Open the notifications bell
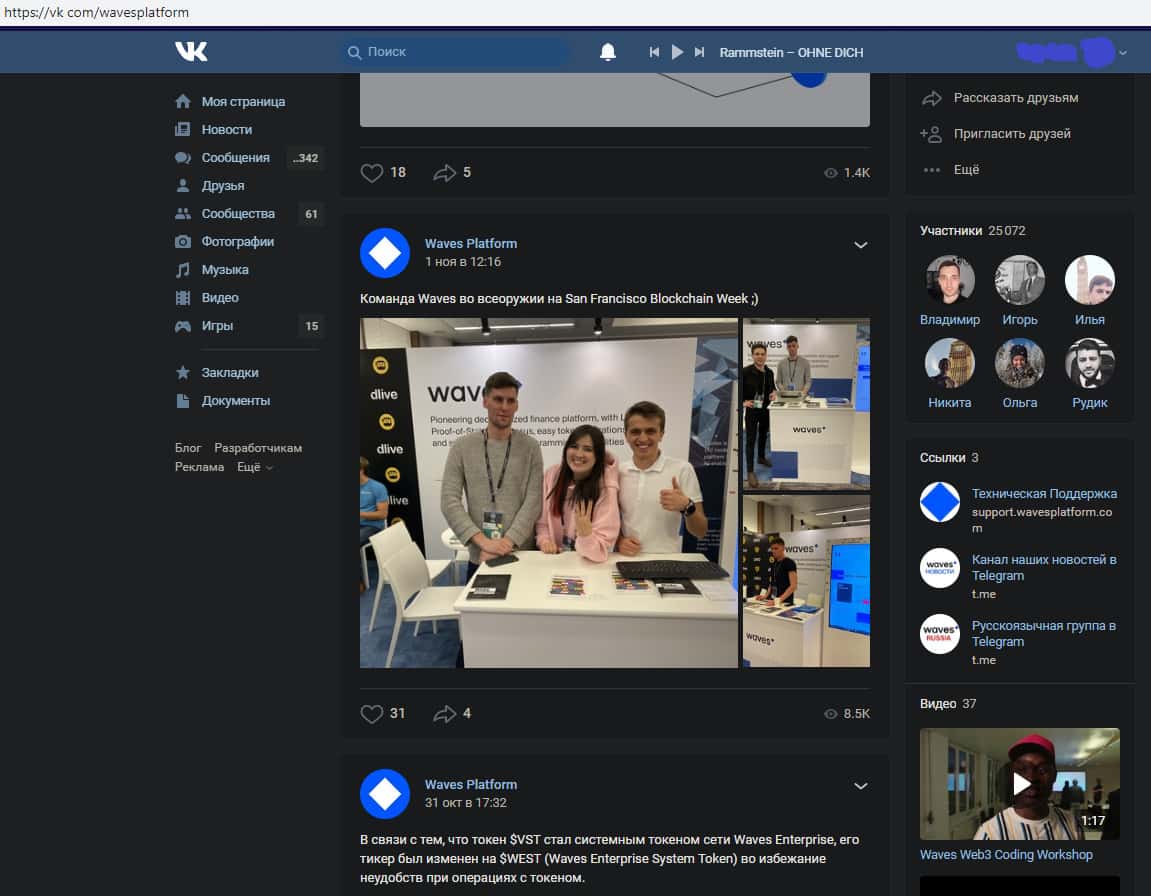The height and width of the screenshot is (896, 1151). [x=608, y=52]
